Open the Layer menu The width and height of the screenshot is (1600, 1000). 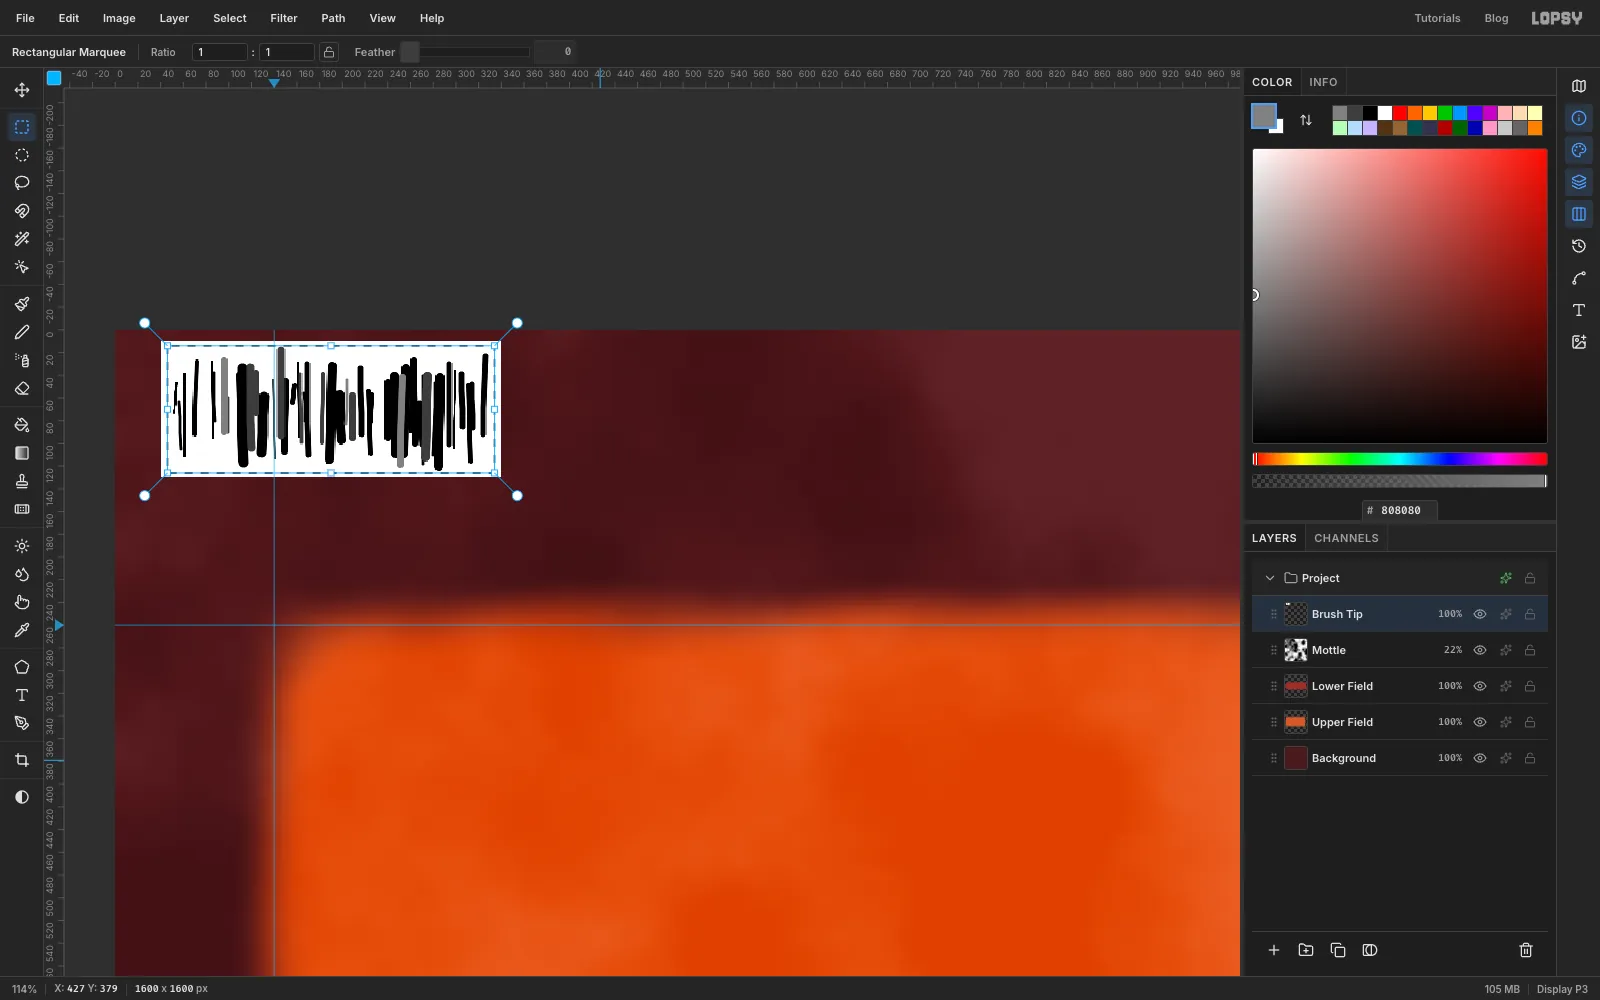[174, 18]
